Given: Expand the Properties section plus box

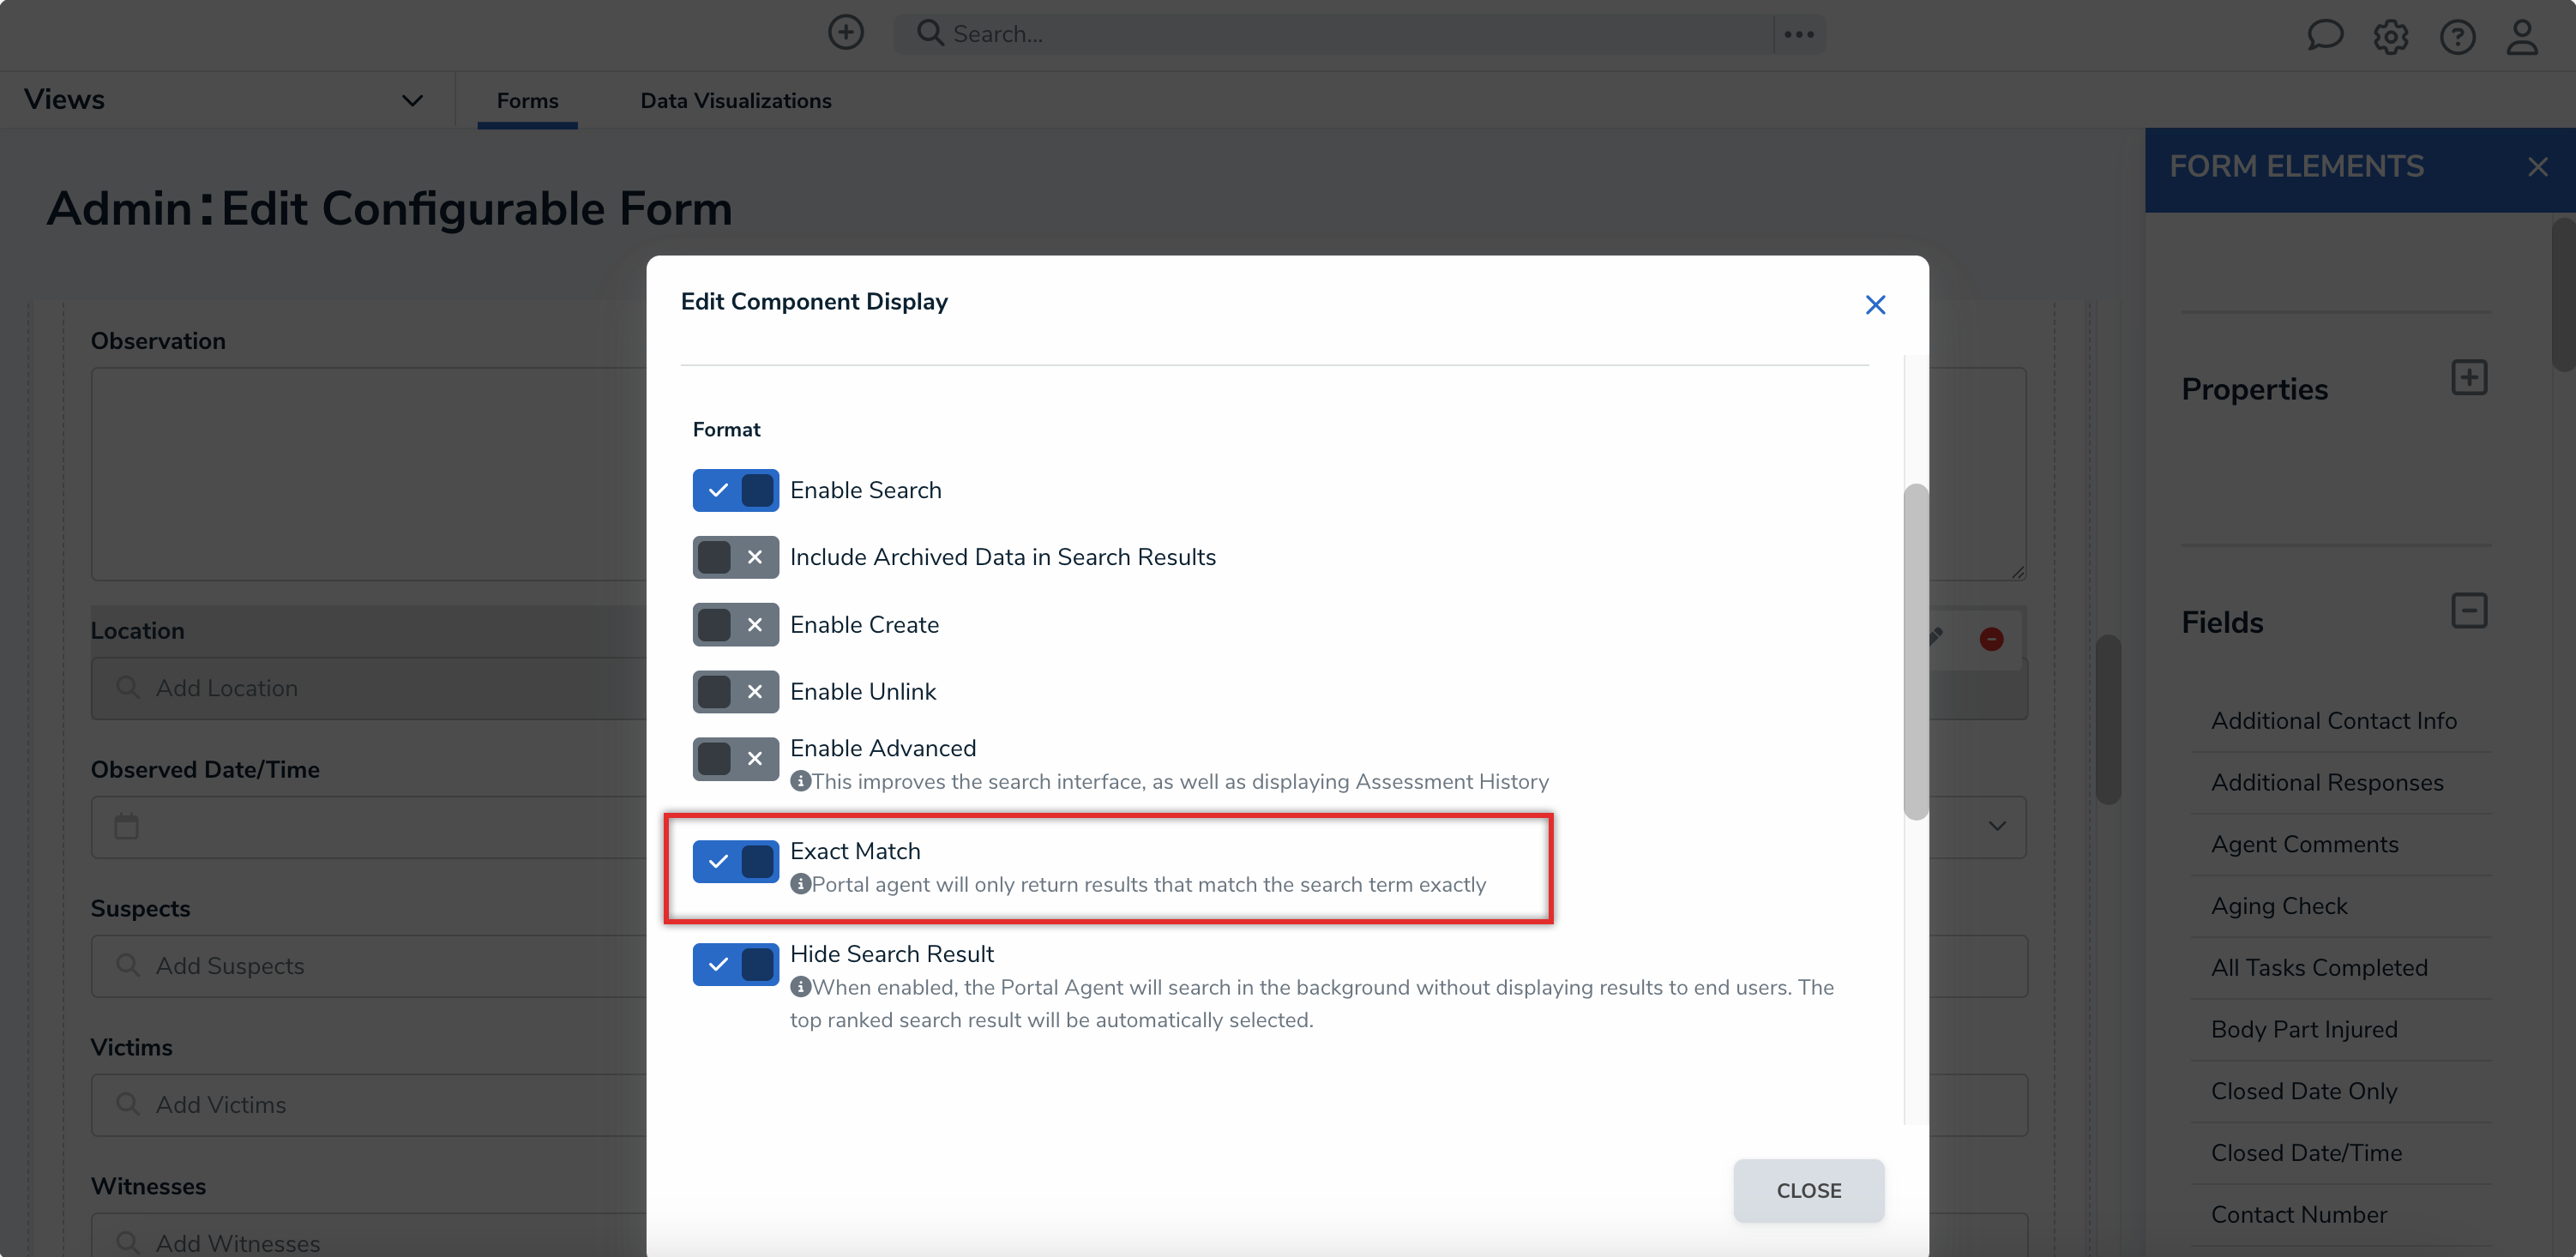Looking at the screenshot, I should 2468,378.
